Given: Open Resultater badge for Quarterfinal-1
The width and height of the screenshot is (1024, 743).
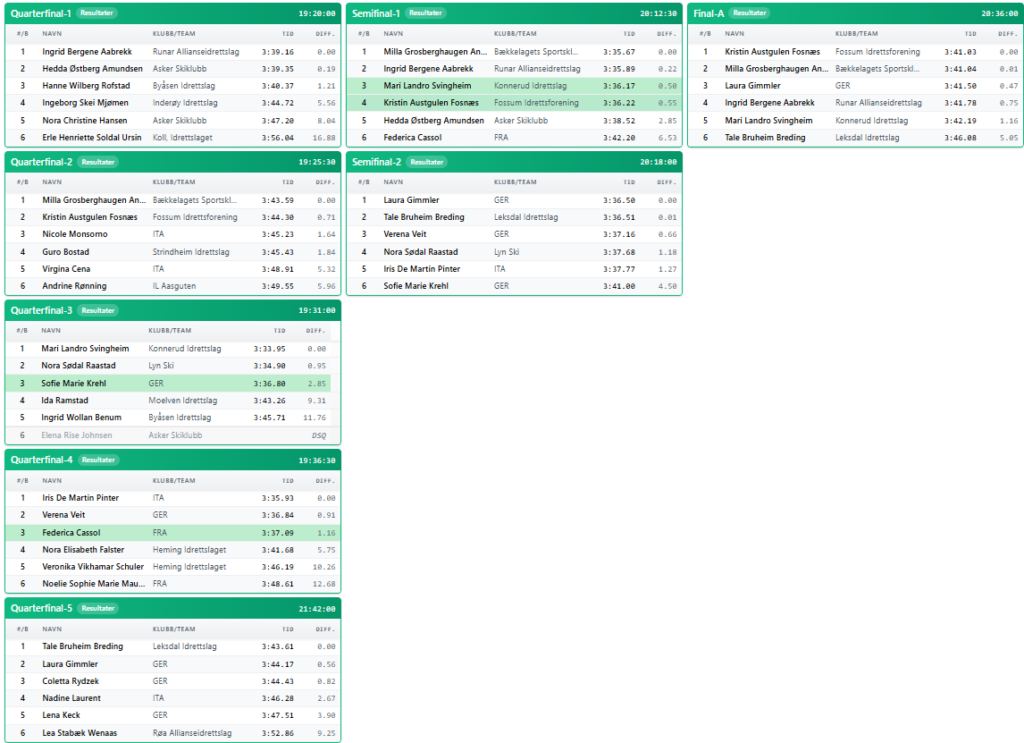Looking at the screenshot, I should [x=97, y=13].
